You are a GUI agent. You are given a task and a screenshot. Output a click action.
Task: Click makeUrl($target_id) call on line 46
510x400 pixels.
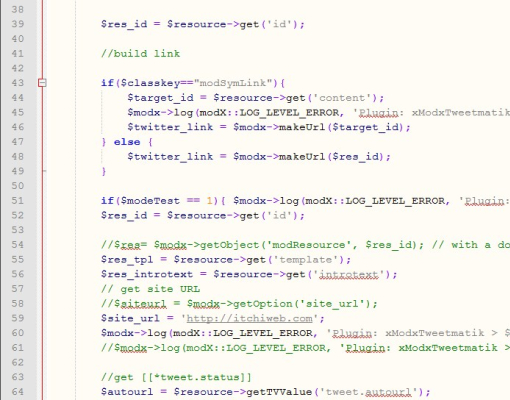(x=341, y=127)
